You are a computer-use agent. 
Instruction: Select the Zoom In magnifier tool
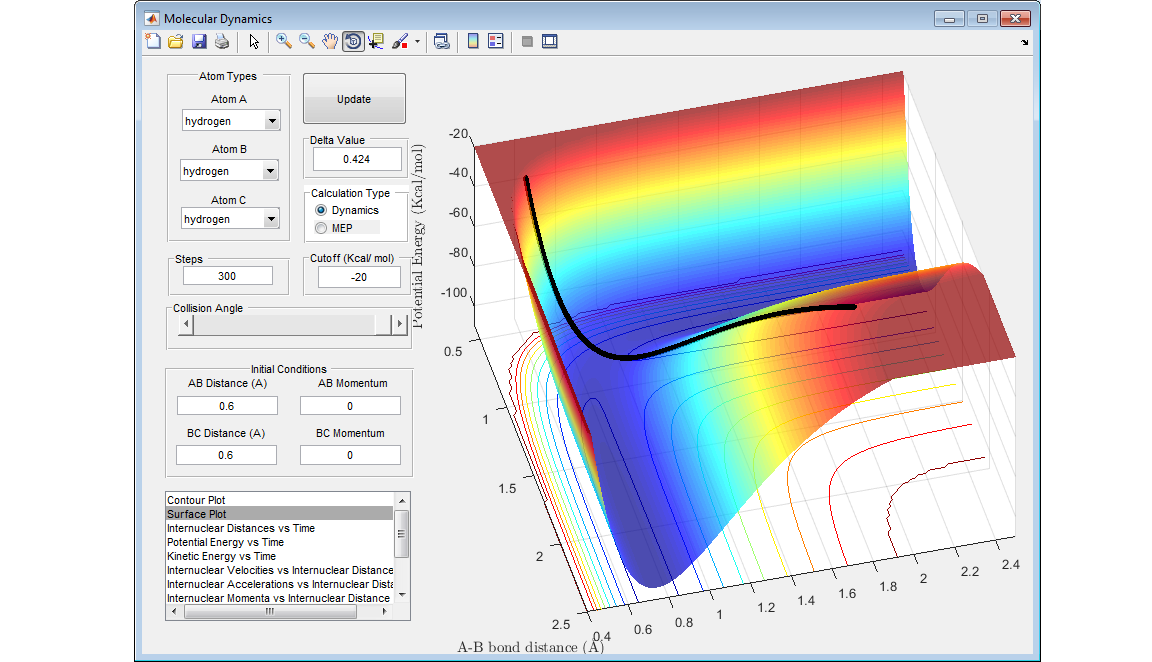[284, 41]
